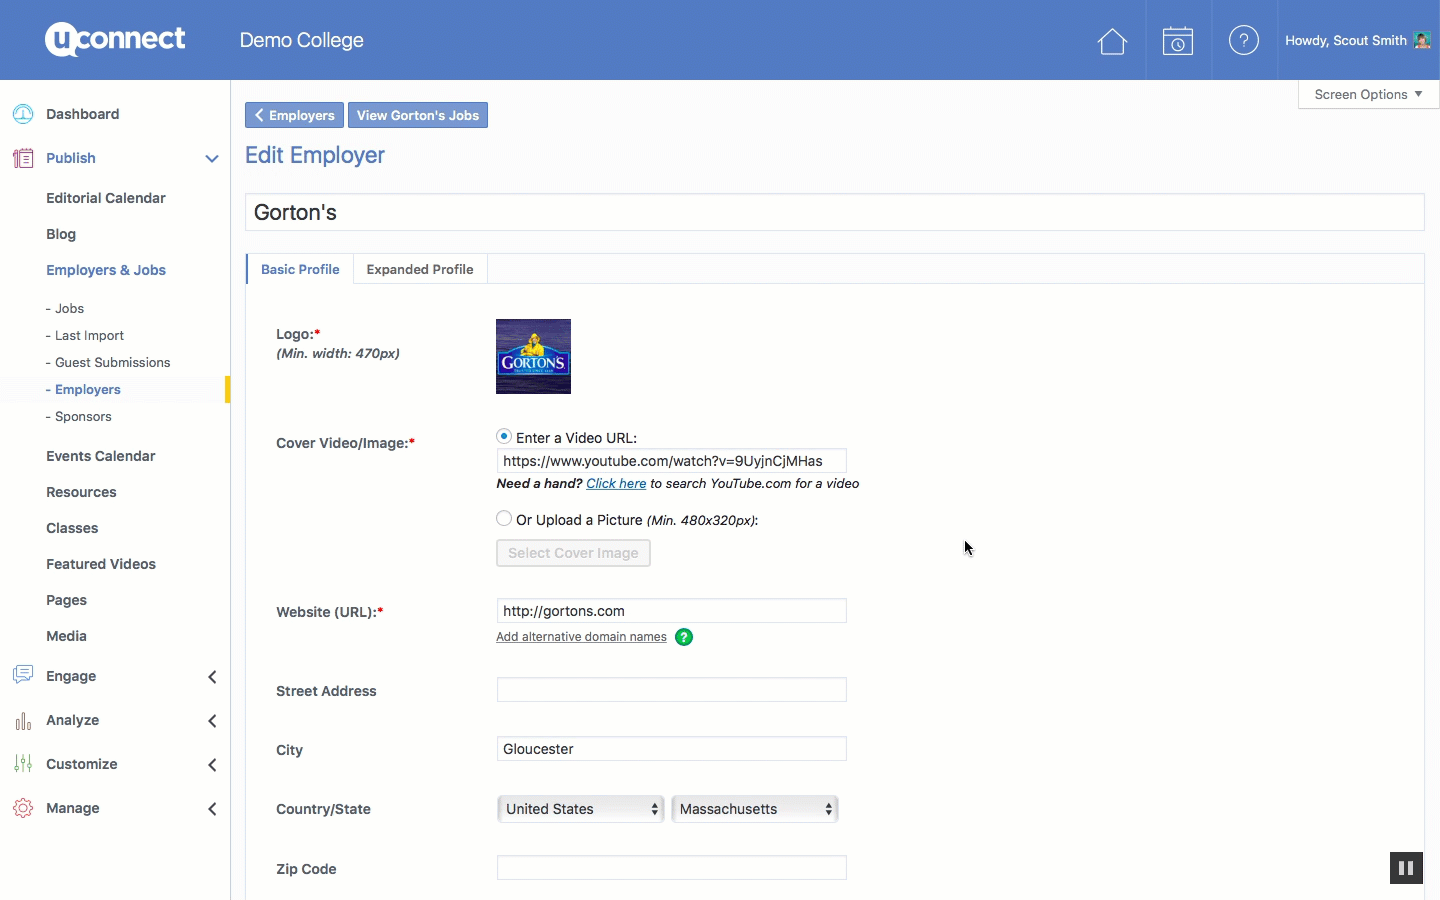Click the Dashboard gauge icon in sidebar
The image size is (1440, 900).
[x=23, y=114]
